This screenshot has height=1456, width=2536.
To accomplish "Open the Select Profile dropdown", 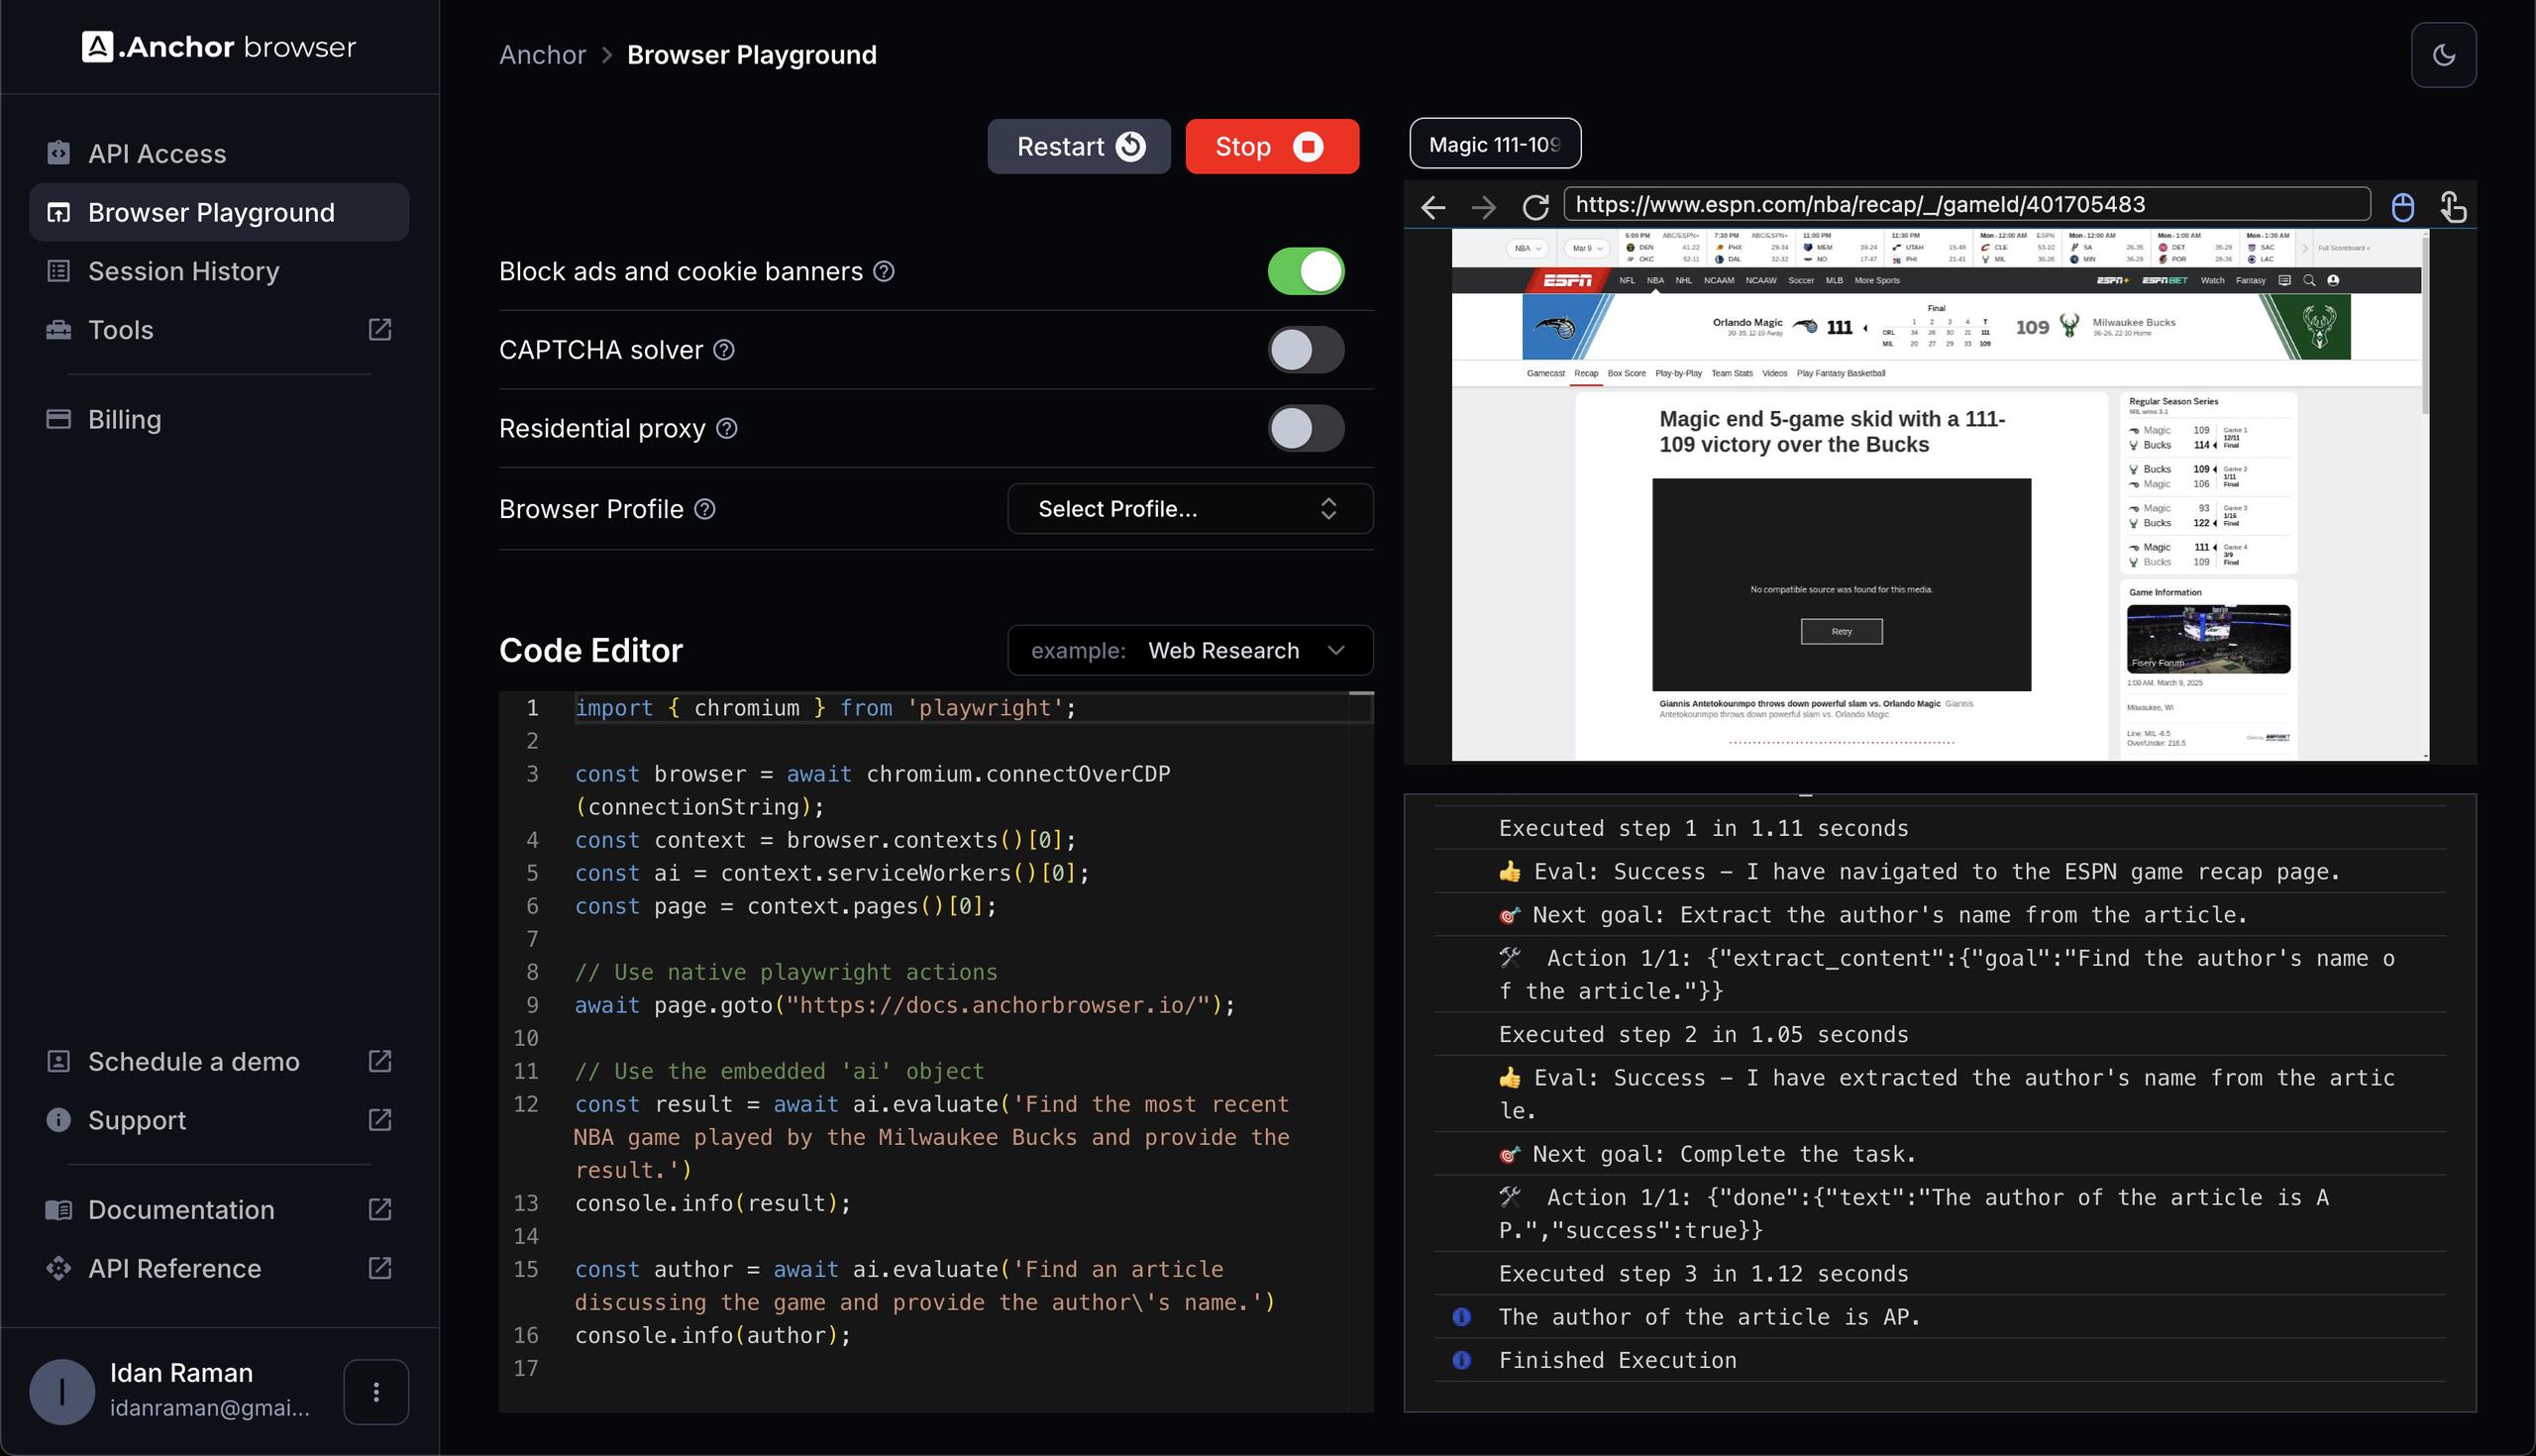I will tap(1189, 509).
